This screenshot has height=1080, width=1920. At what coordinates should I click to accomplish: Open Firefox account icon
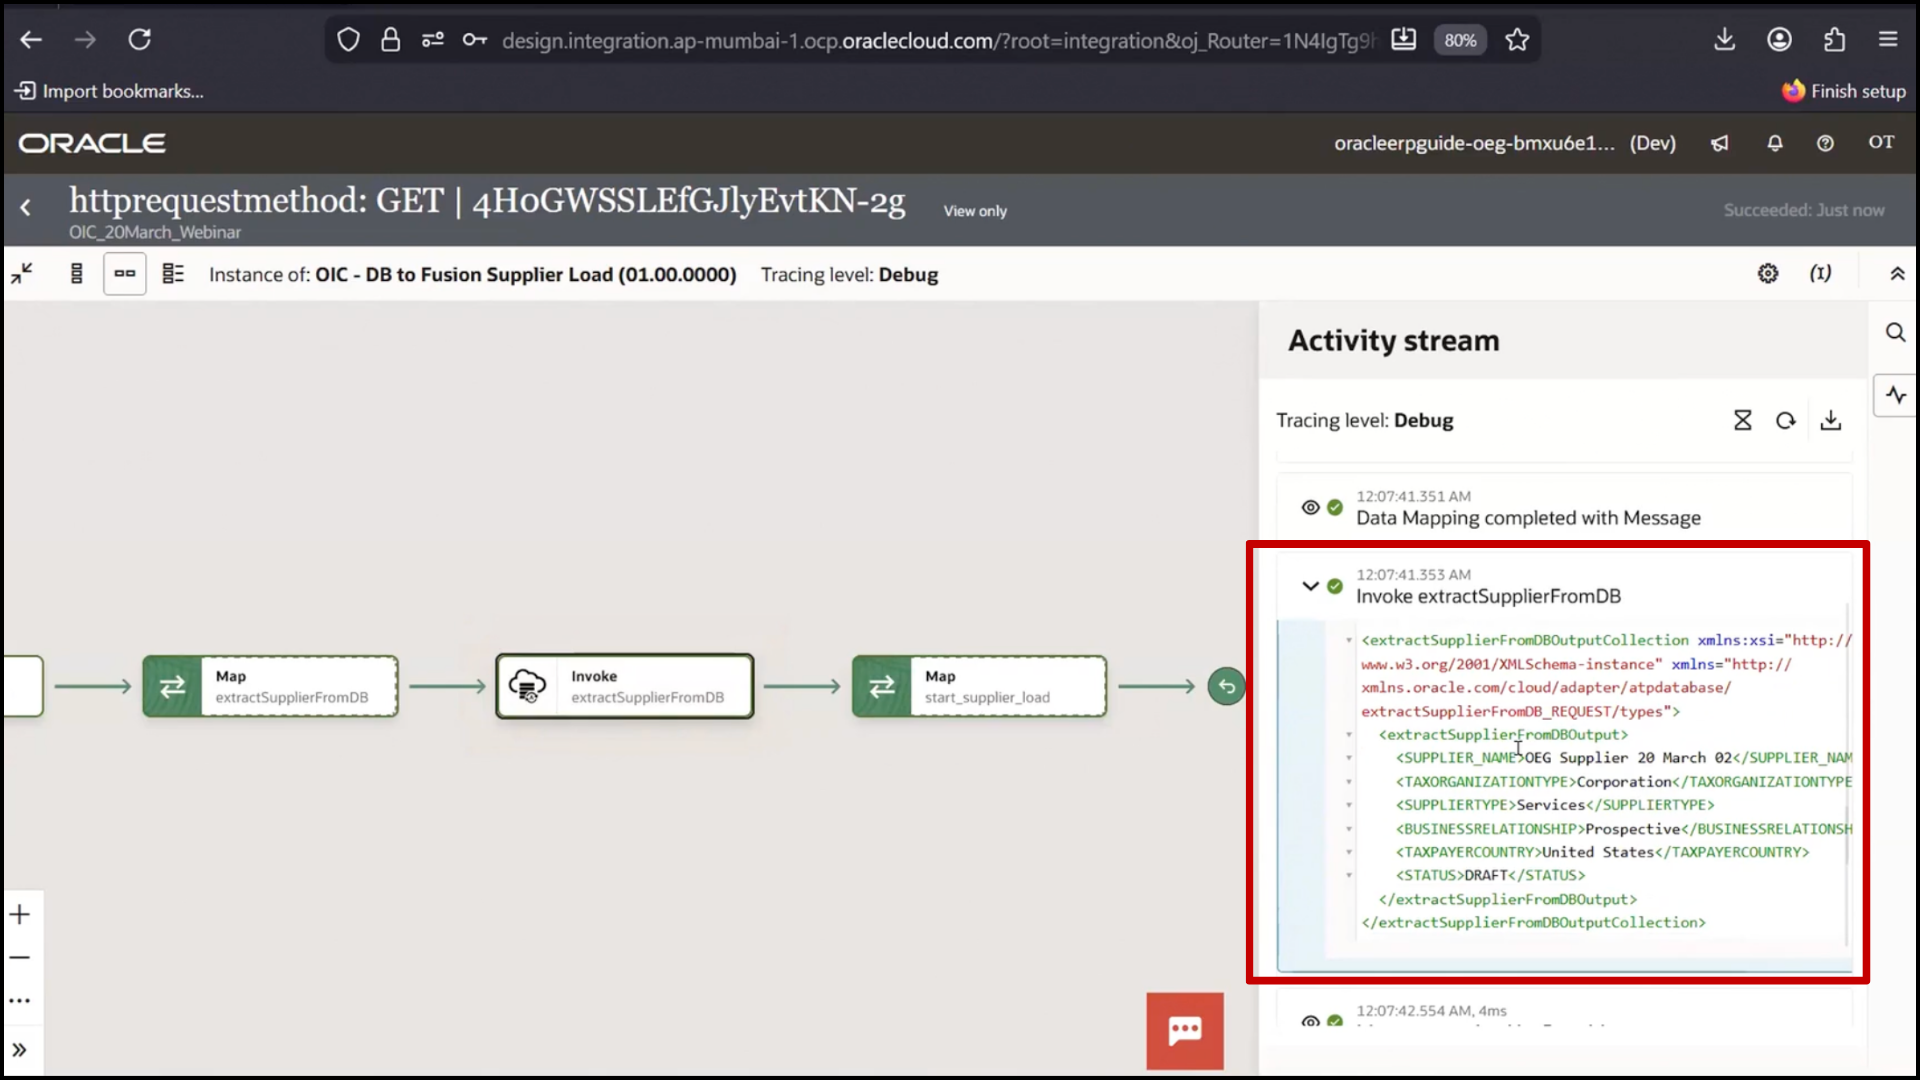1779,40
